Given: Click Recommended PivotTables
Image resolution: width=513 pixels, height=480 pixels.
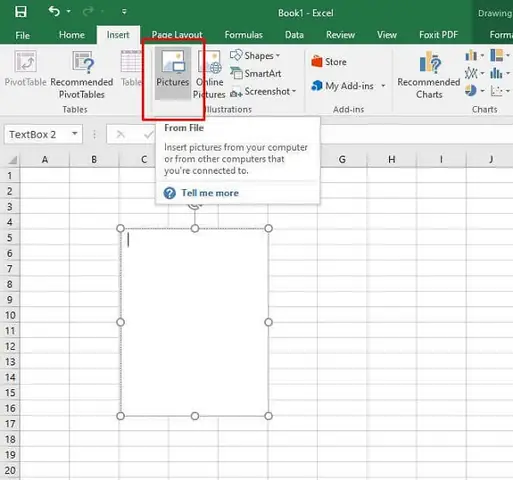Looking at the screenshot, I should point(82,74).
